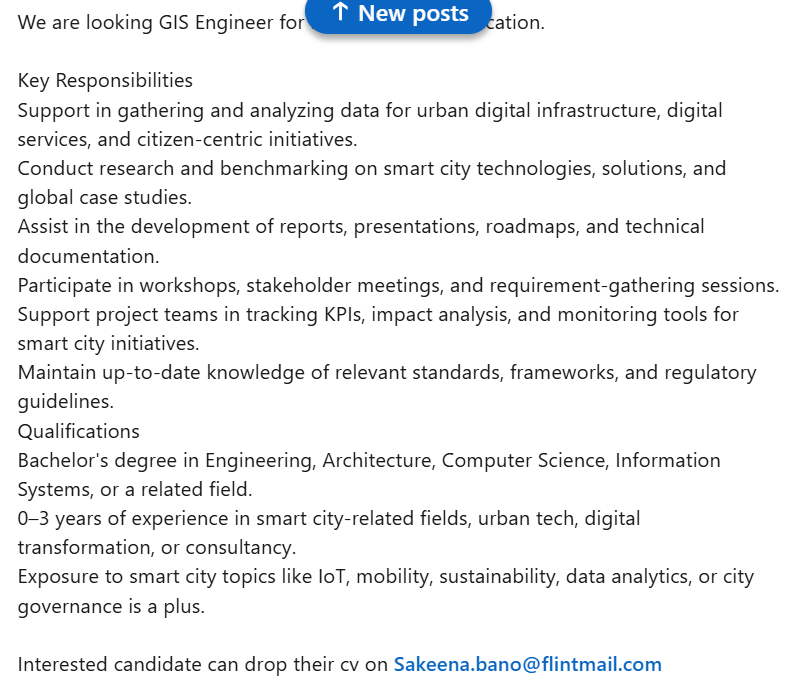Image resolution: width=785 pixels, height=682 pixels.
Task: Click the New posts button
Action: 399,14
